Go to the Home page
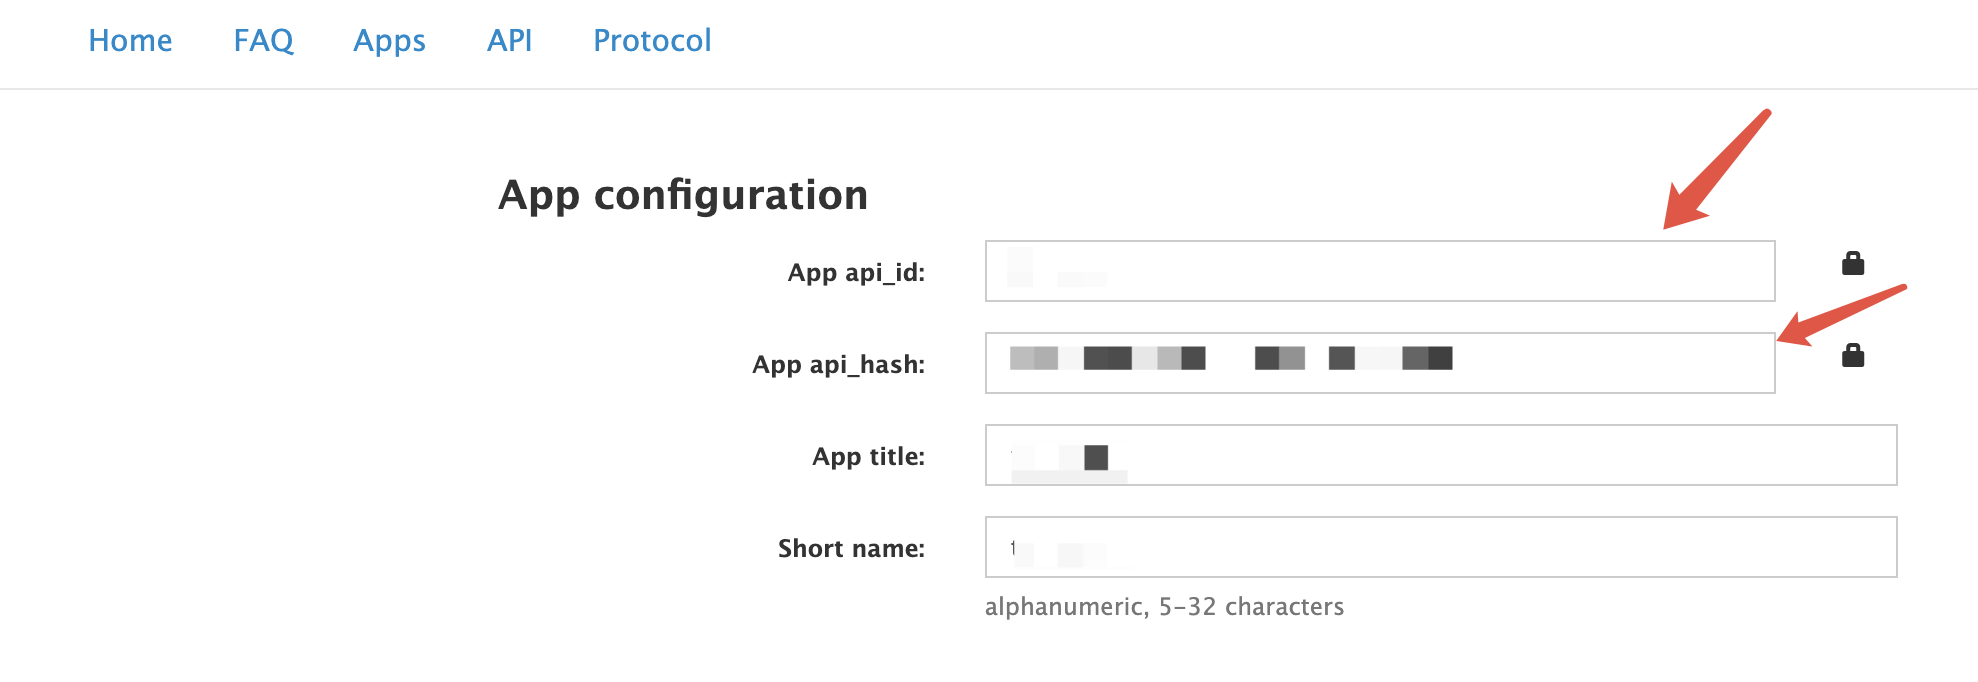The width and height of the screenshot is (1978, 682). tap(130, 41)
